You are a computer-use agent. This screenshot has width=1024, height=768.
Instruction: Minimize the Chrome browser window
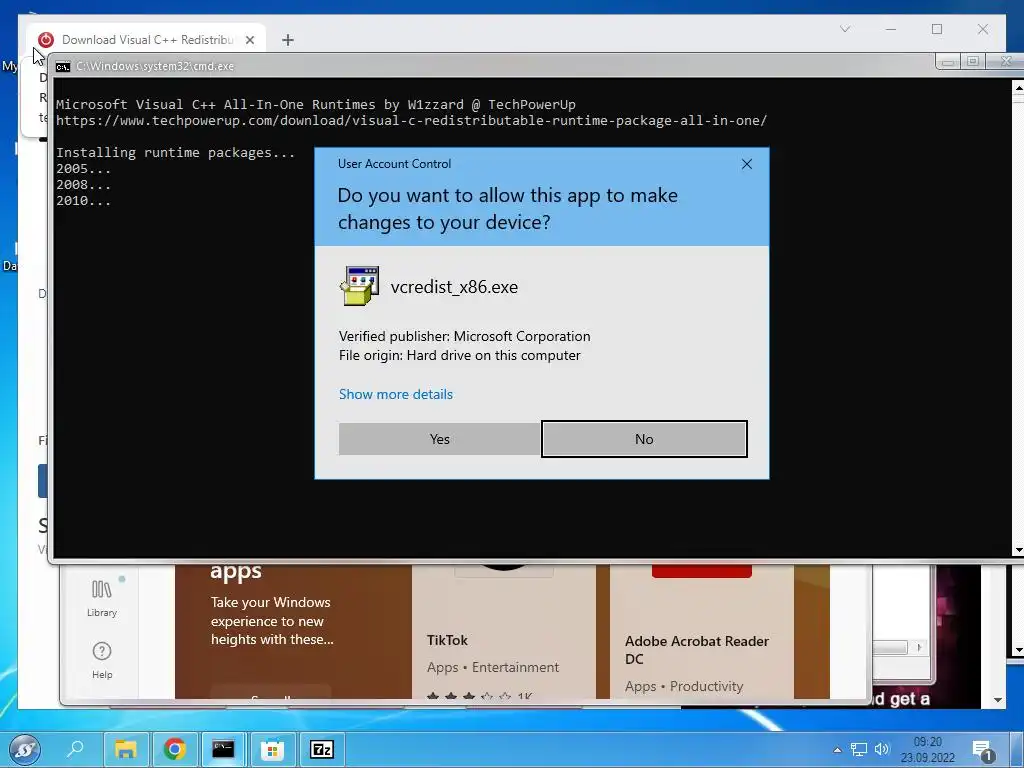[x=891, y=29]
